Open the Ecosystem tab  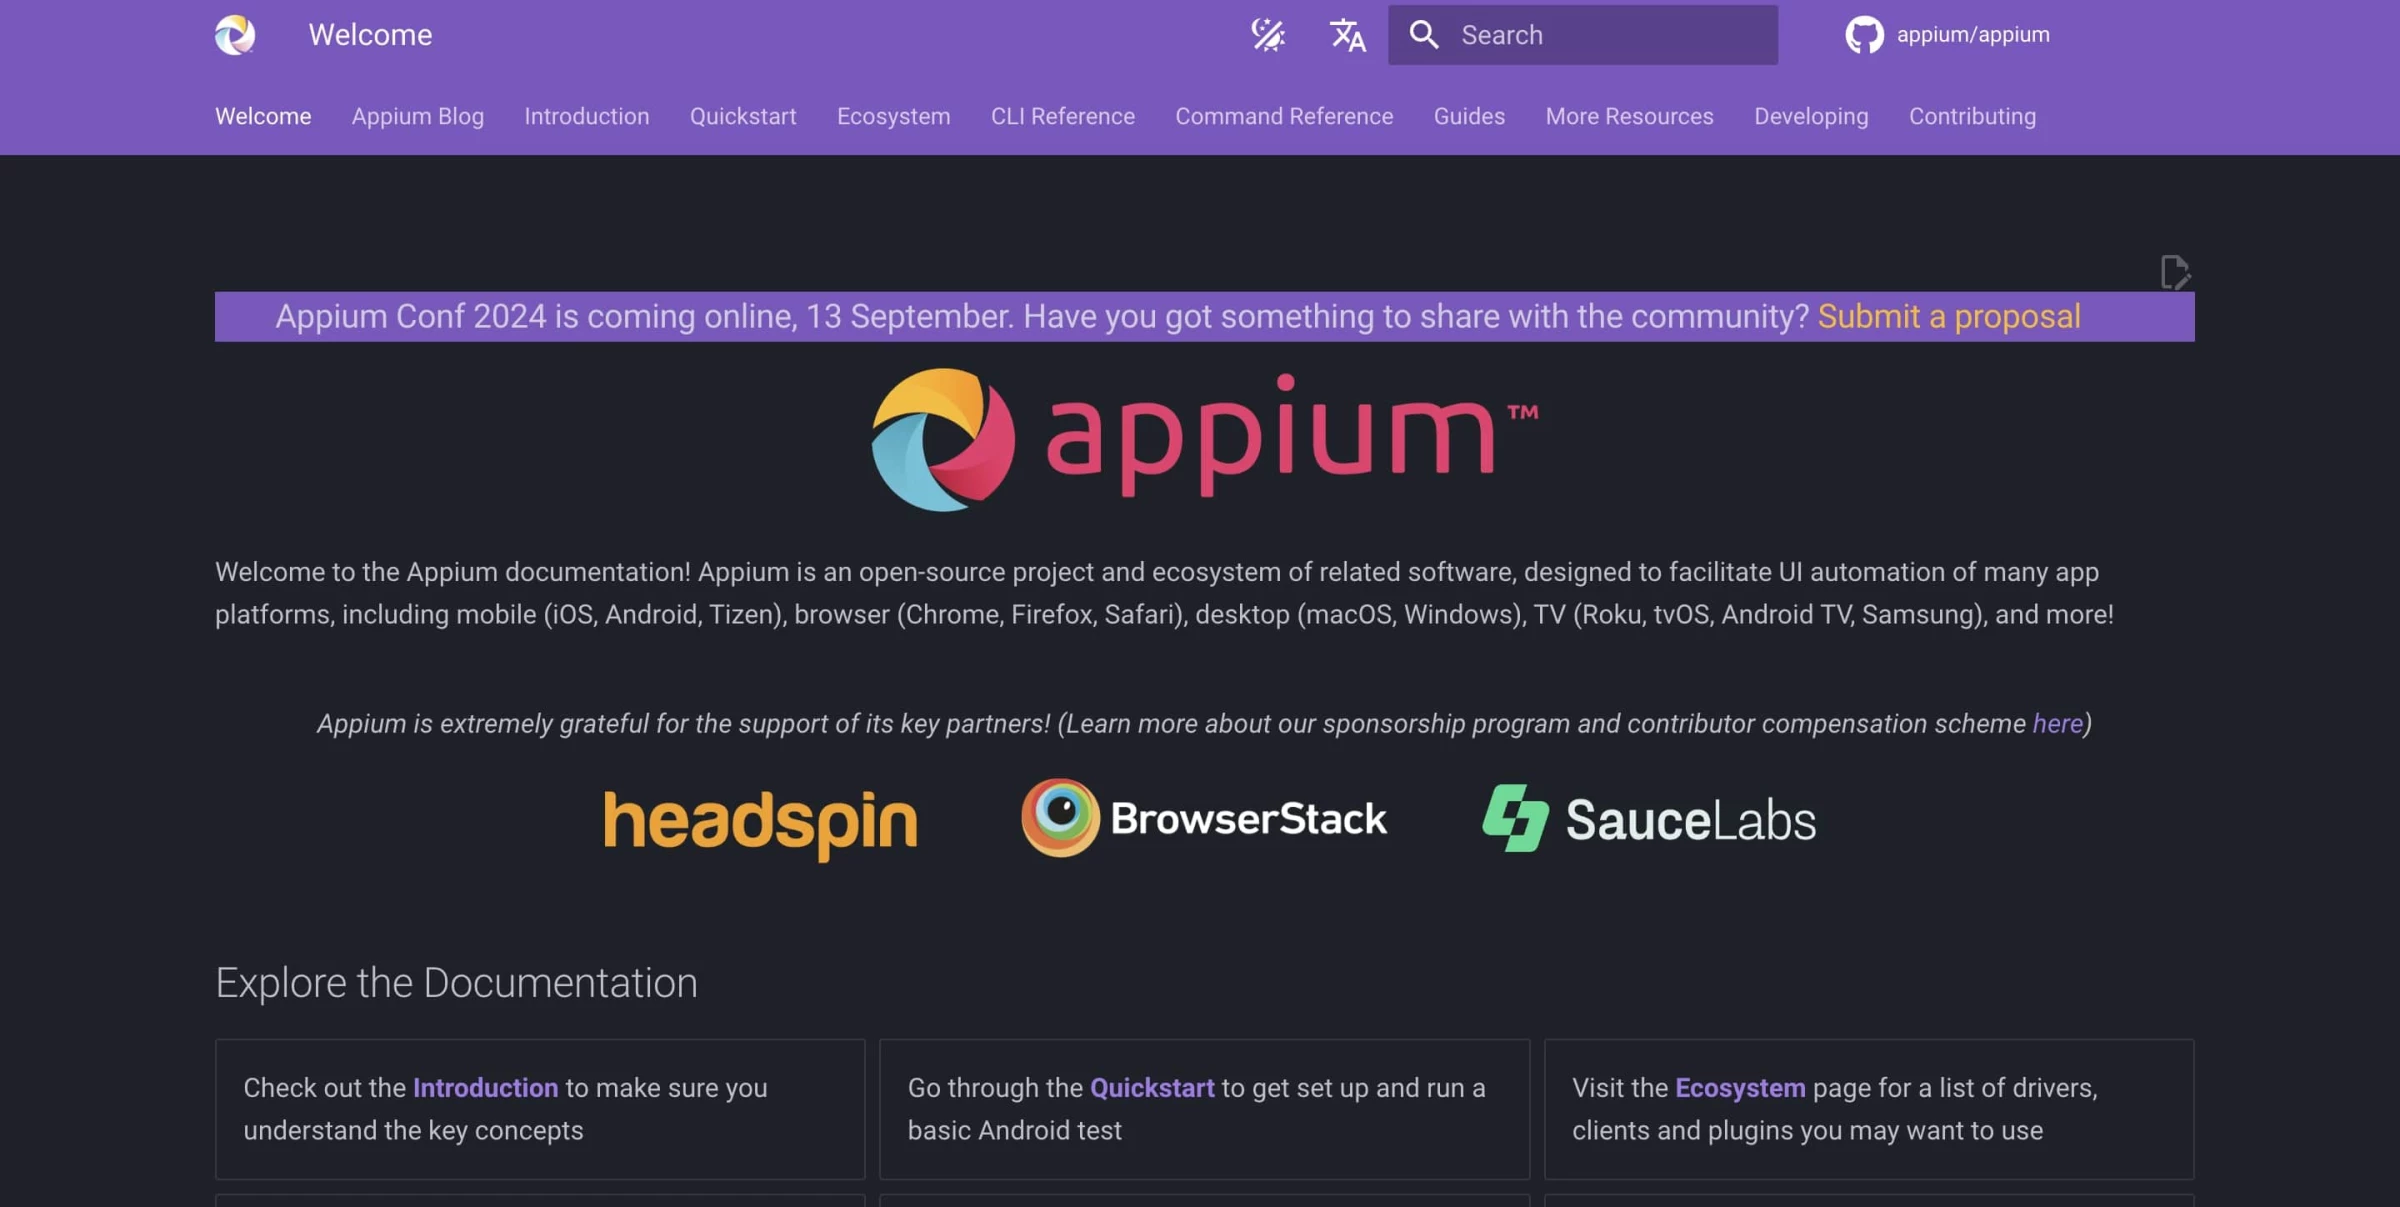(x=894, y=116)
